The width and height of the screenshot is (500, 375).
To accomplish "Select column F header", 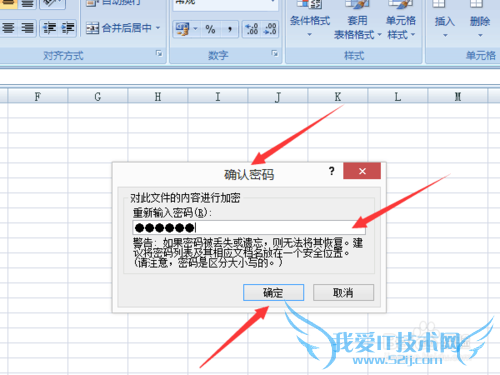I will coord(38,97).
